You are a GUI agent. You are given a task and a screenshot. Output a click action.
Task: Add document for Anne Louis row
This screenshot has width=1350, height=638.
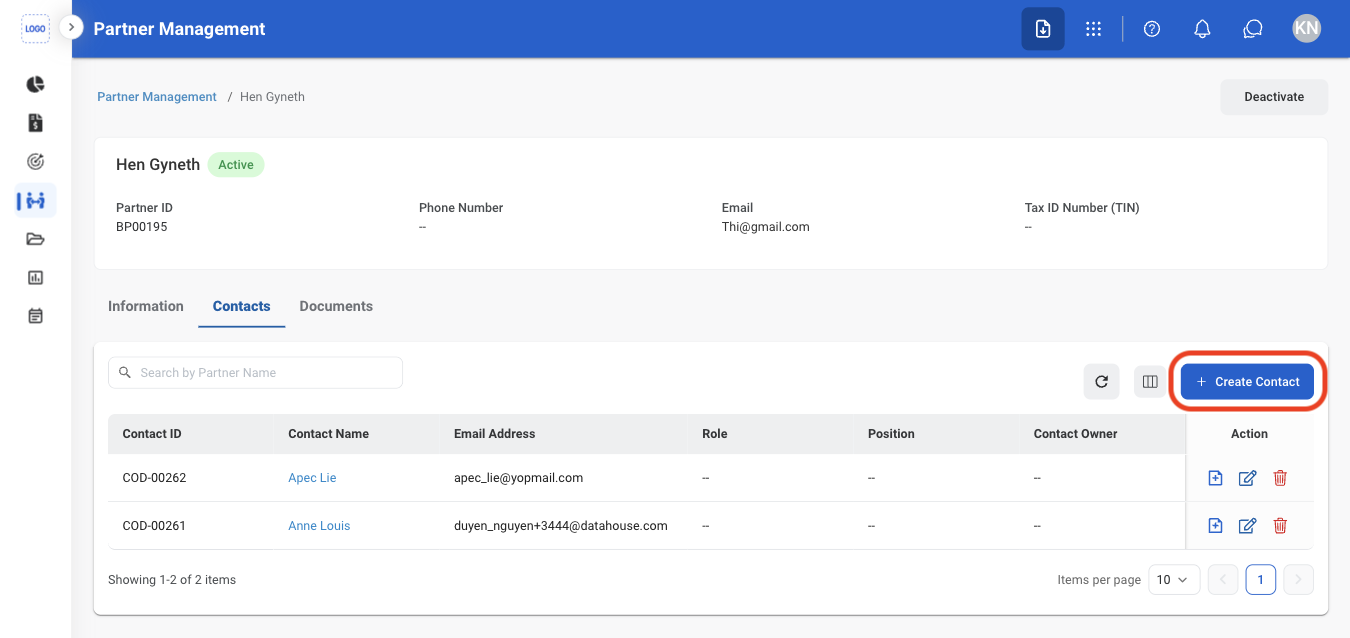[x=1215, y=526]
